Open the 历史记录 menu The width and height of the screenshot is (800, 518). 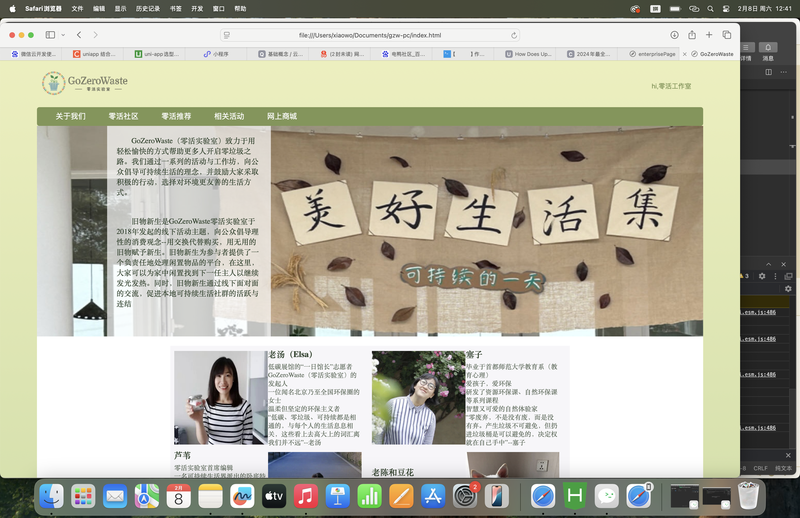(147, 8)
